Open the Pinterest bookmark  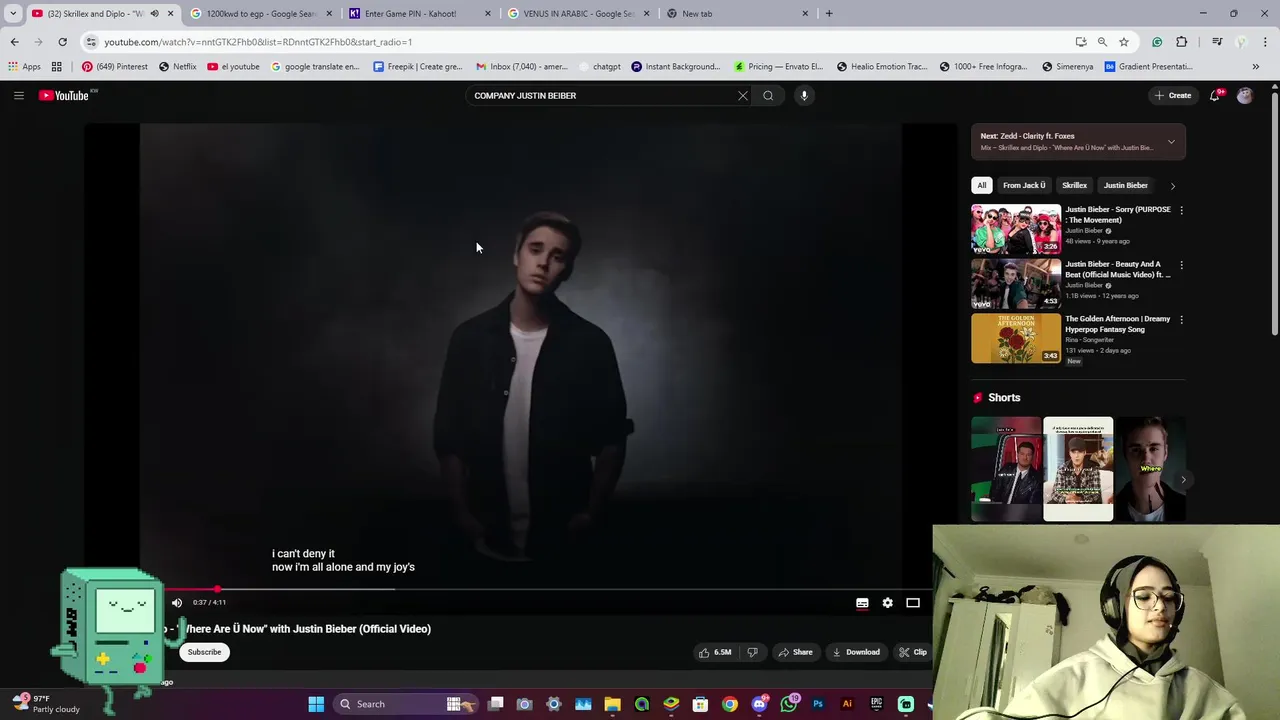tap(114, 67)
